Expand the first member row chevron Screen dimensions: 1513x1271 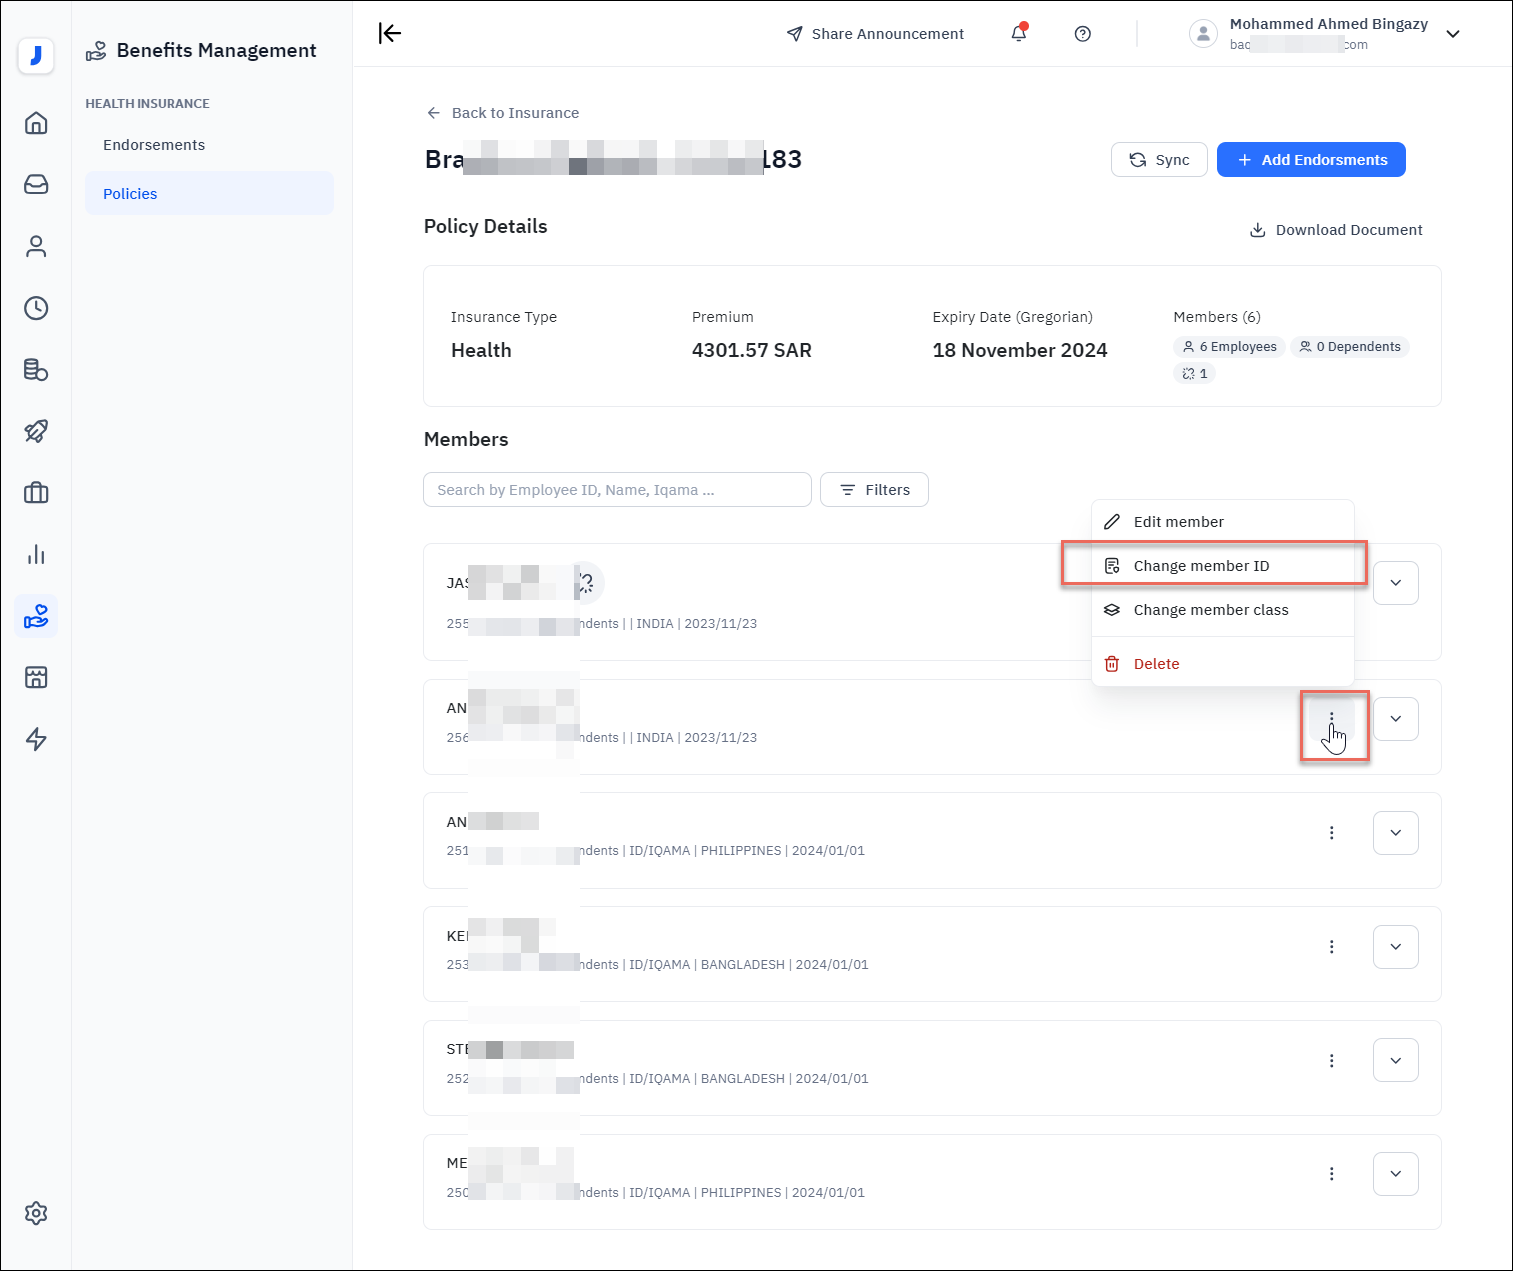pyautogui.click(x=1395, y=583)
